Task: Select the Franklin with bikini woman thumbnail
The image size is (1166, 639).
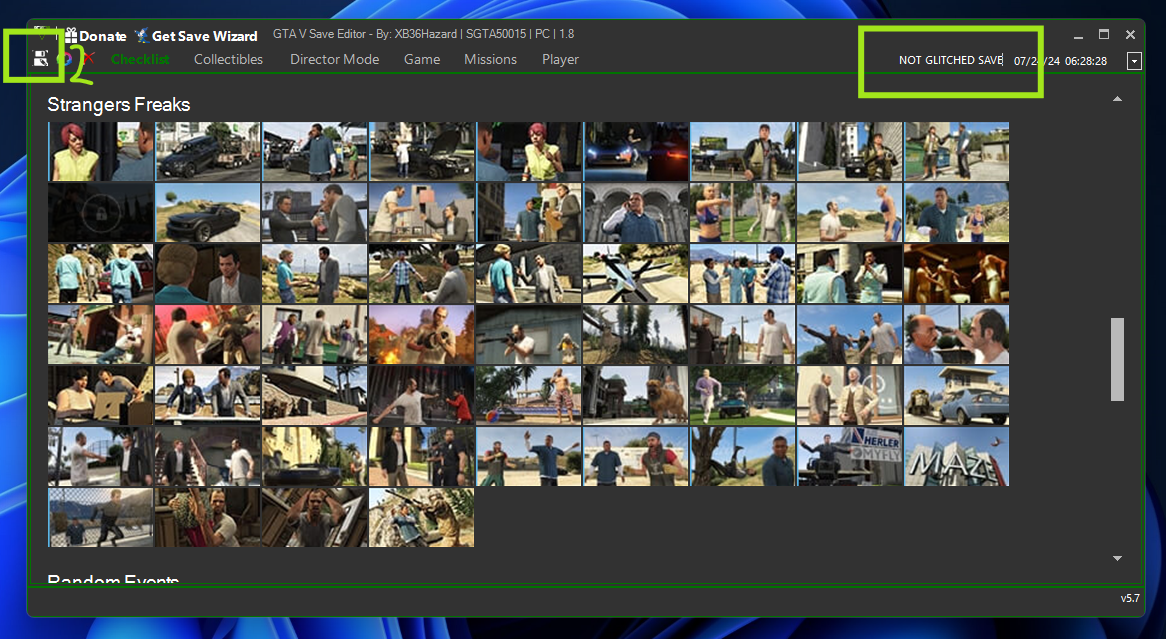Action: point(956,213)
